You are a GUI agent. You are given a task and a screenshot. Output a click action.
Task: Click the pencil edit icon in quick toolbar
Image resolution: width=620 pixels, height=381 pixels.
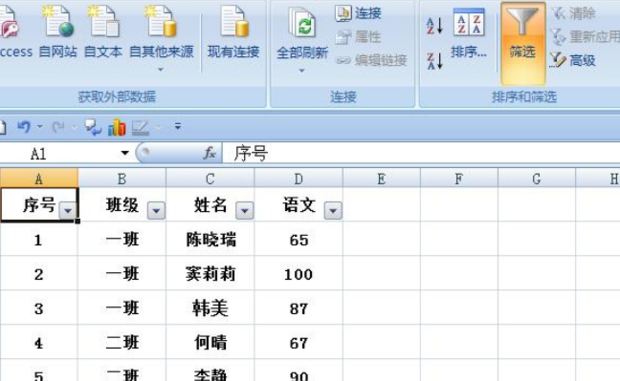coord(140,127)
